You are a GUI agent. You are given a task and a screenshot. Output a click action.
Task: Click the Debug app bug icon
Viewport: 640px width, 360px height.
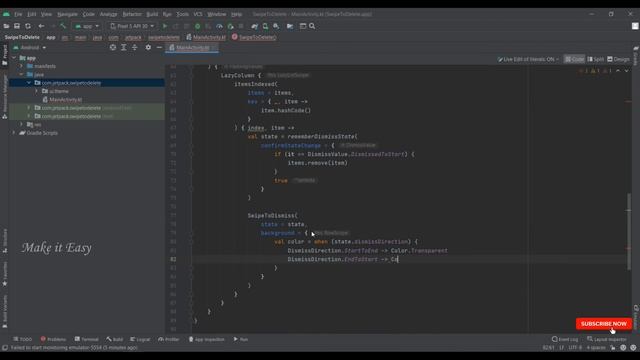point(198,26)
